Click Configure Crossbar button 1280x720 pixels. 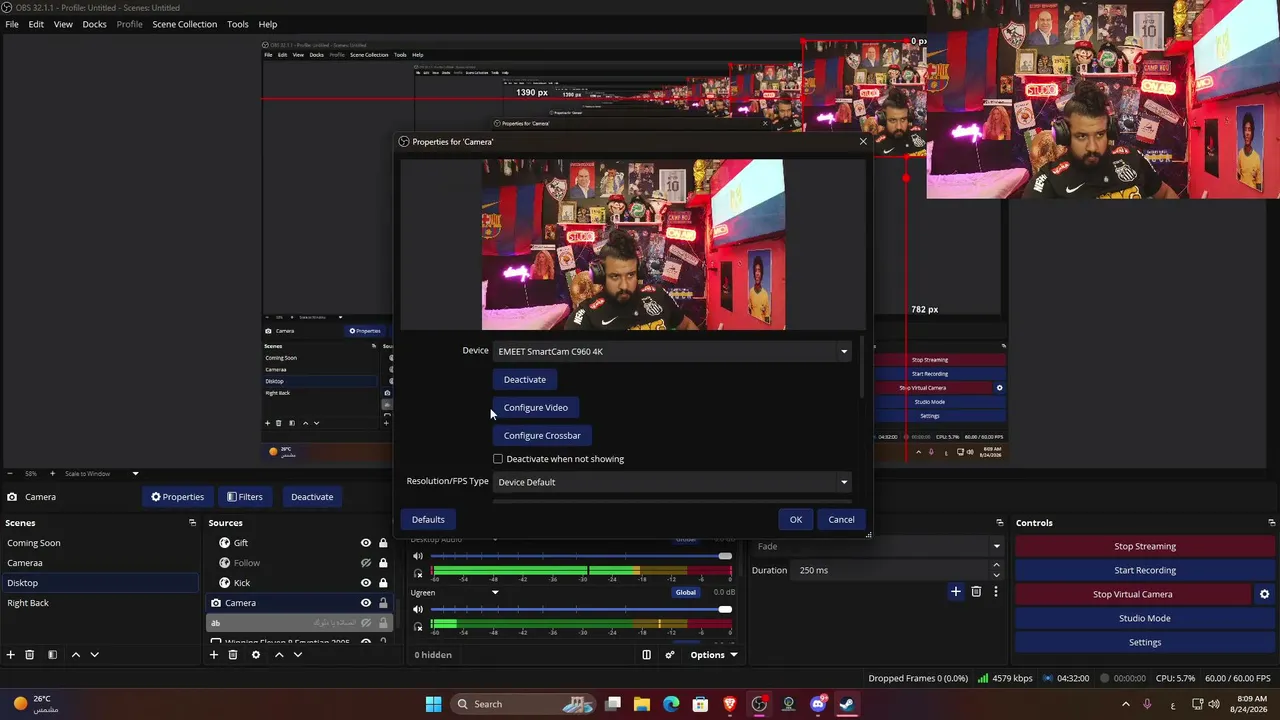pyautogui.click(x=542, y=436)
